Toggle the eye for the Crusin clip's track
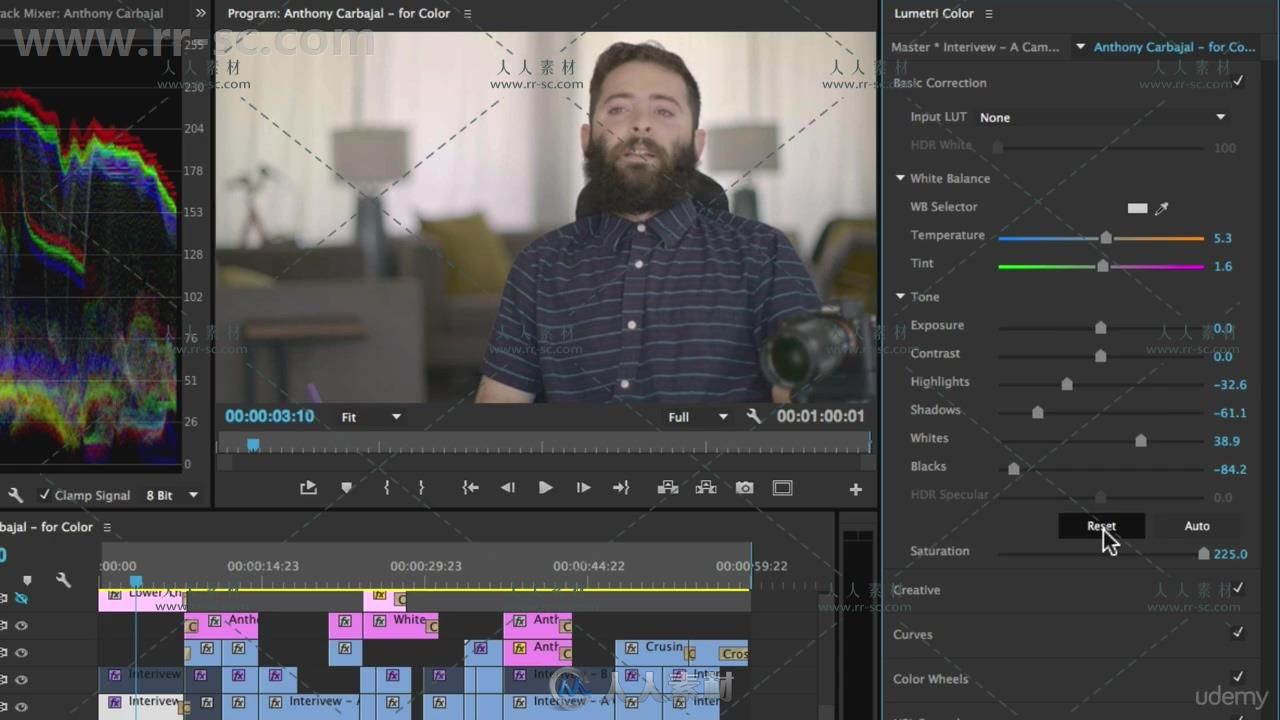The image size is (1280, 720). point(20,653)
